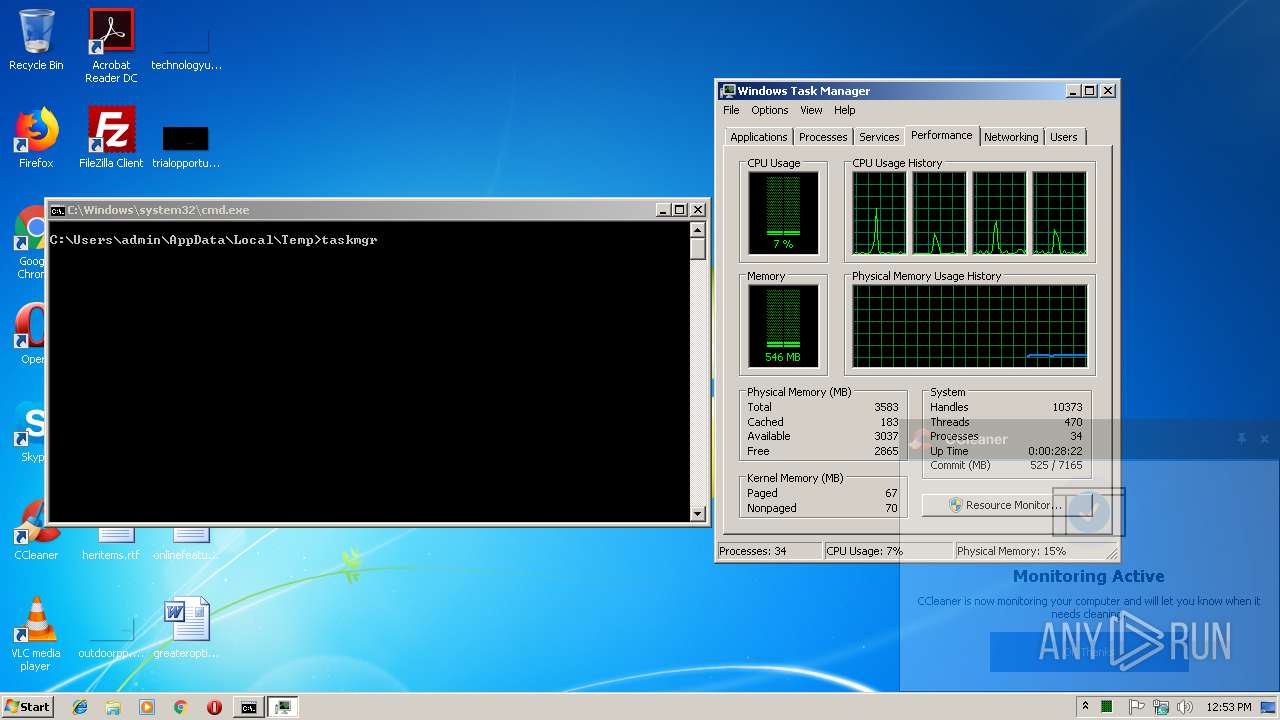Select the CCleaner desktop shortcut
The width and height of the screenshot is (1280, 720).
[x=36, y=530]
